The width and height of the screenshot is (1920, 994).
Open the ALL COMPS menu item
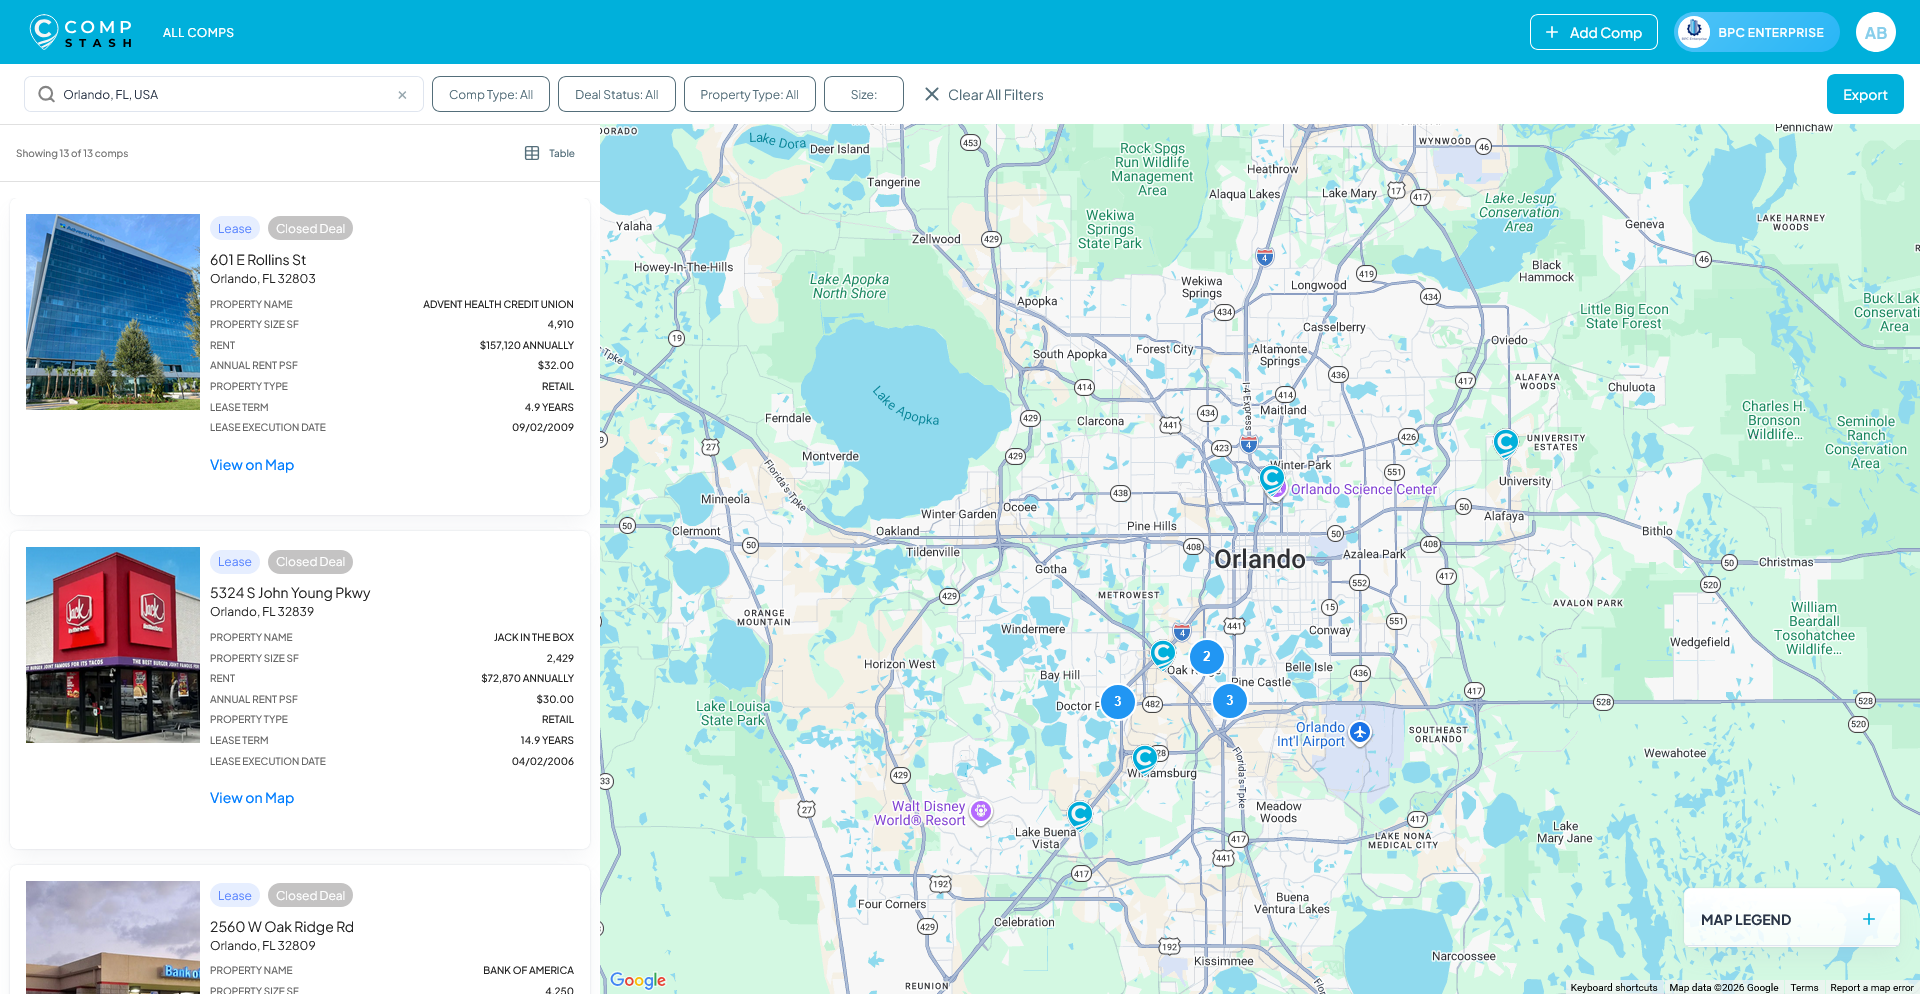198,32
